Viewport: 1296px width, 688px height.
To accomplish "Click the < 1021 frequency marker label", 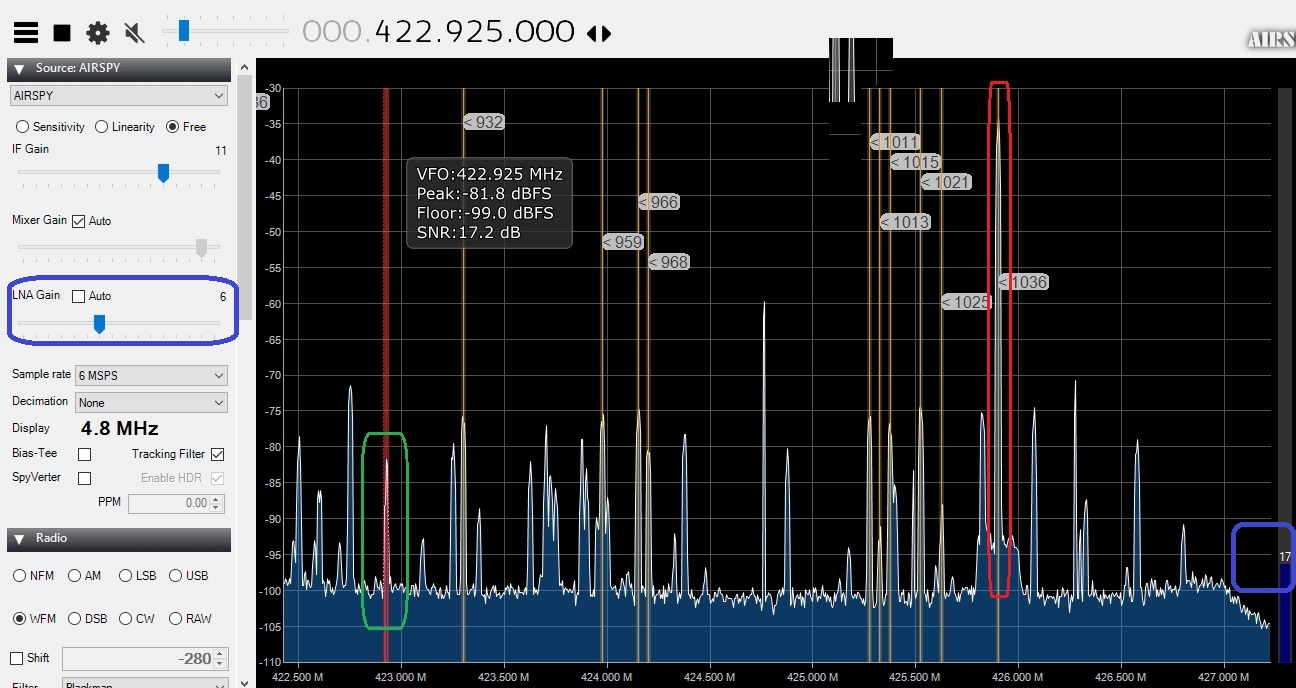I will click(x=946, y=182).
